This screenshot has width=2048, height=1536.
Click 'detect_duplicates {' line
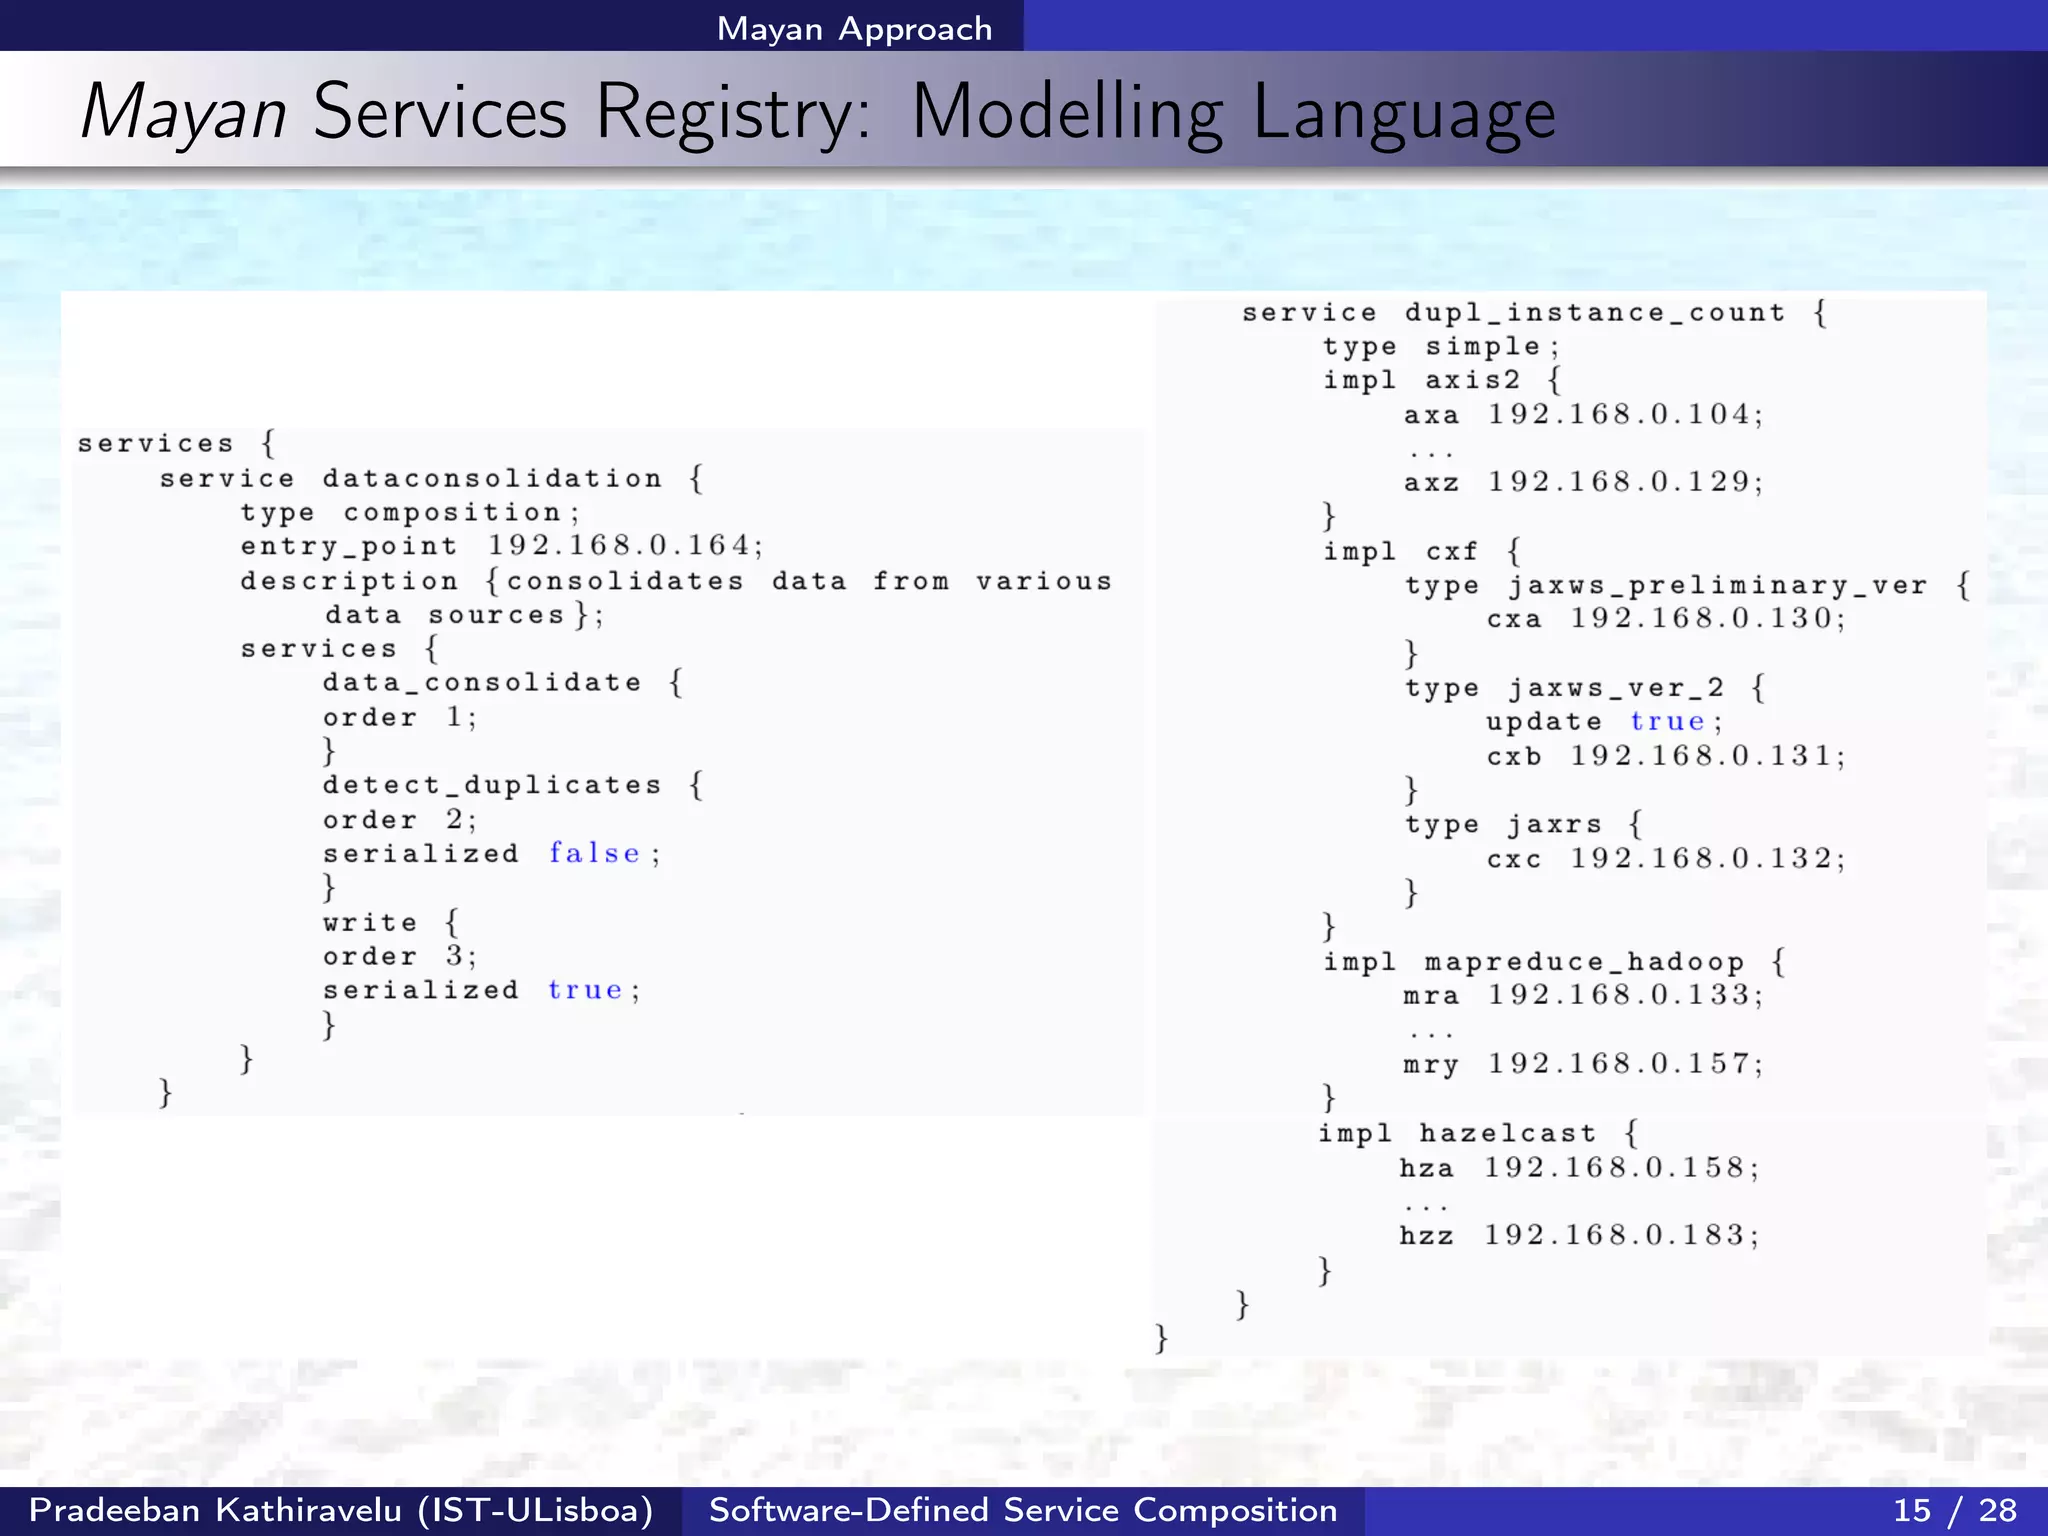tap(514, 786)
